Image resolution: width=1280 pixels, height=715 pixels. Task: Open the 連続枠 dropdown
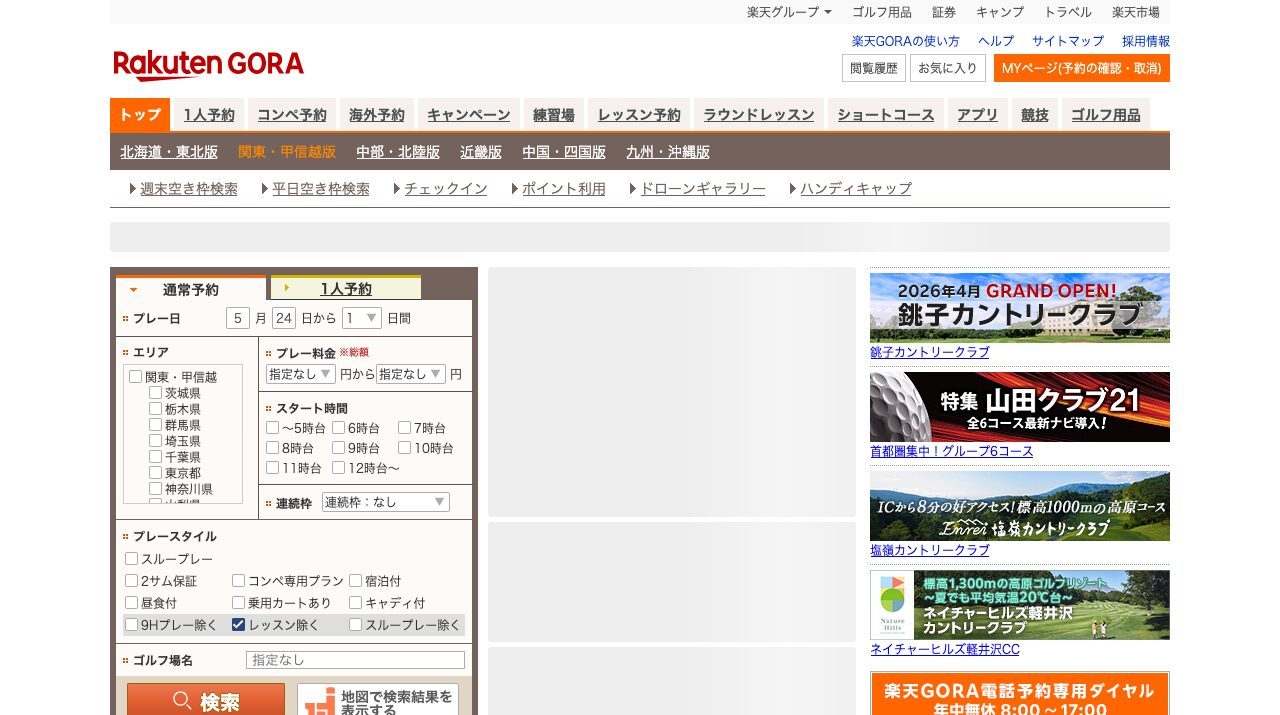(x=386, y=502)
